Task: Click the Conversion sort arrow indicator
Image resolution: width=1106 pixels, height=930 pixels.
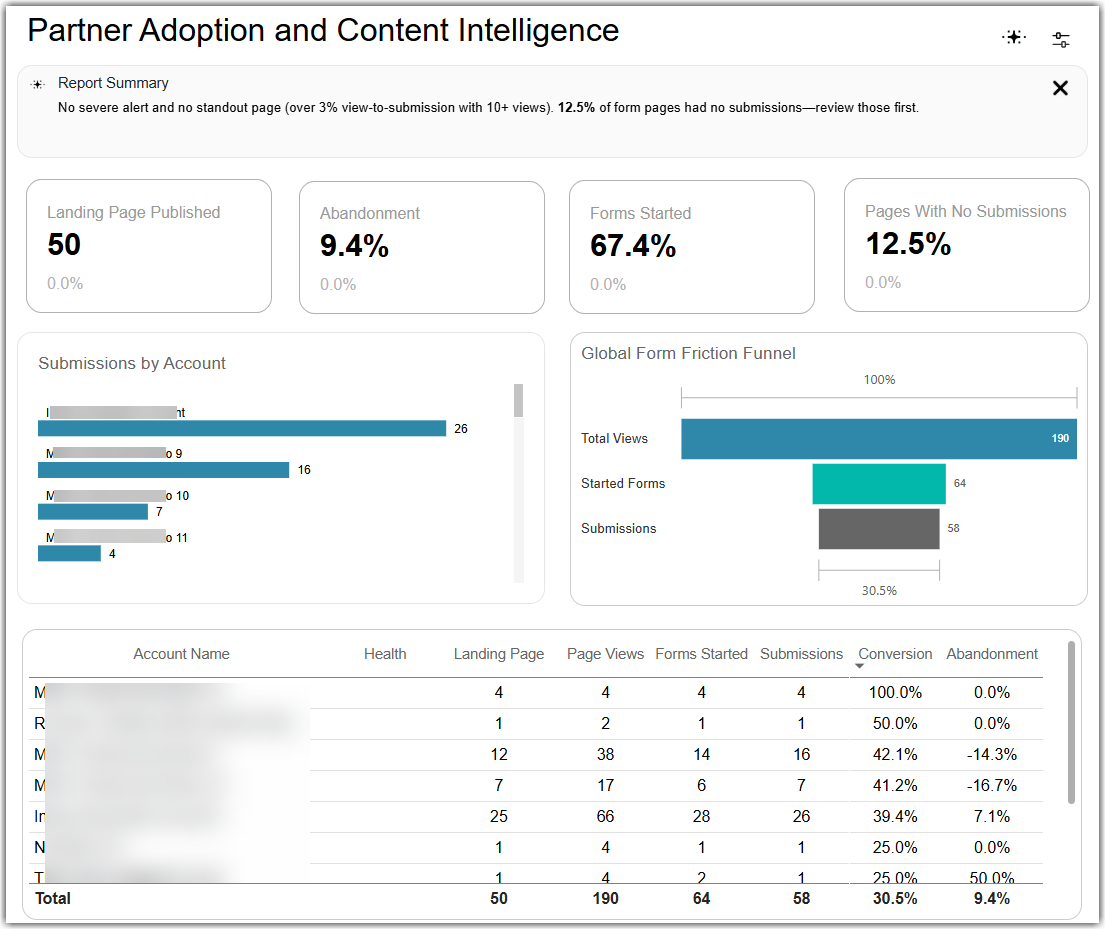Action: [x=859, y=666]
